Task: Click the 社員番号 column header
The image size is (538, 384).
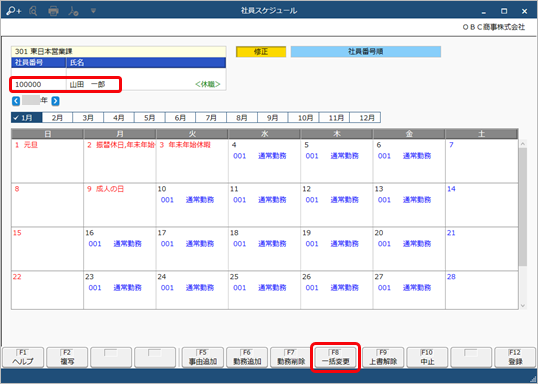Action: click(39, 62)
